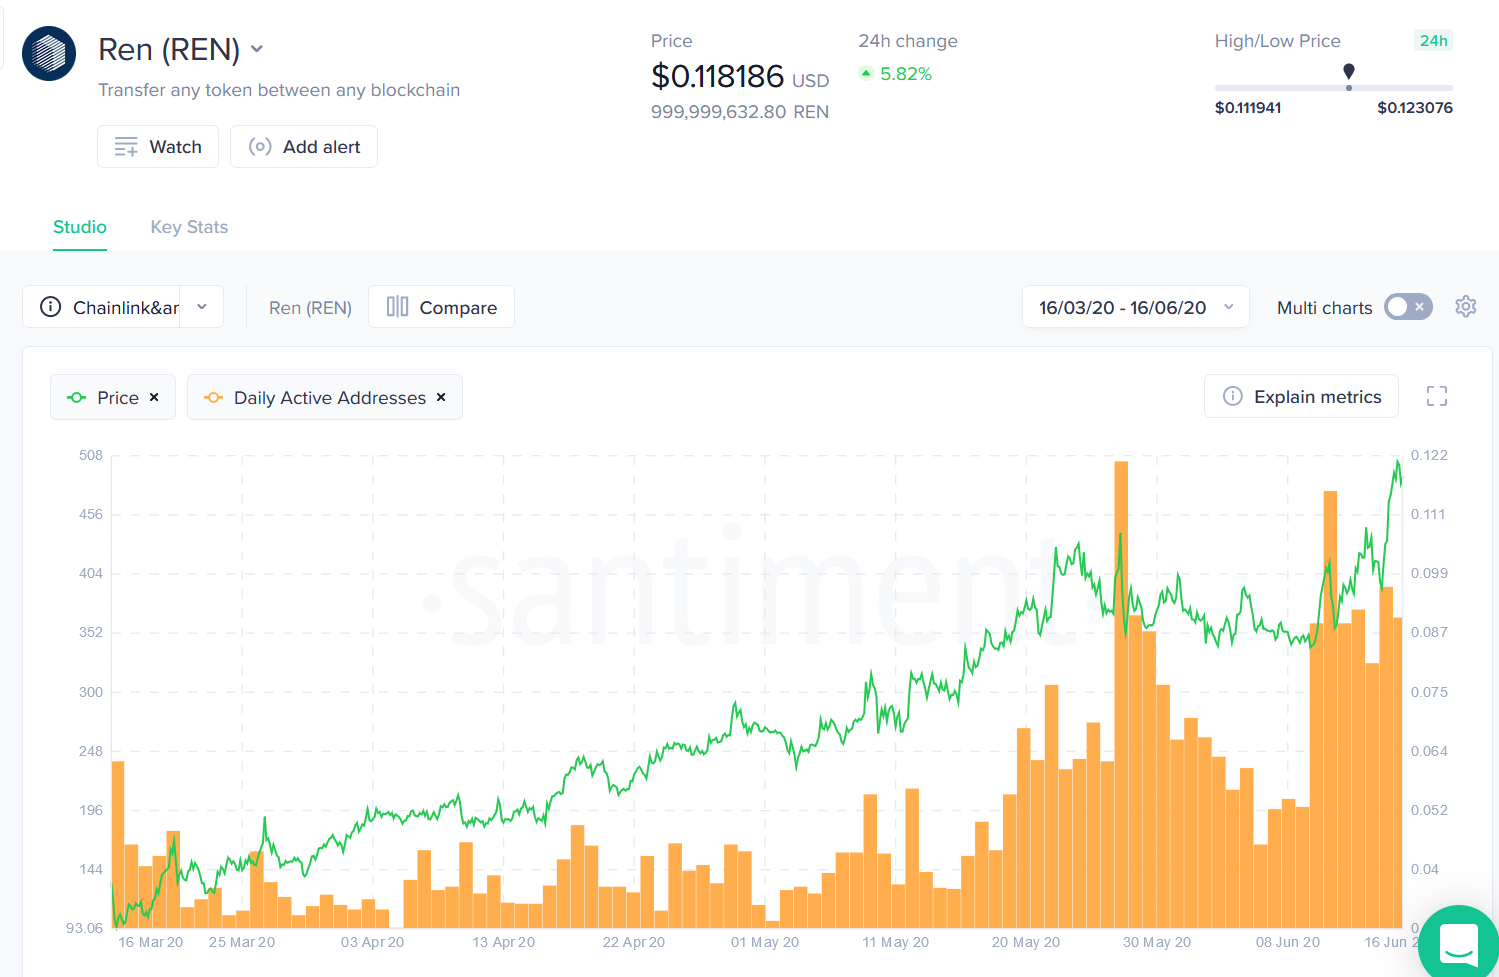Select the Studio tab
The width and height of the screenshot is (1499, 977).
[x=80, y=227]
